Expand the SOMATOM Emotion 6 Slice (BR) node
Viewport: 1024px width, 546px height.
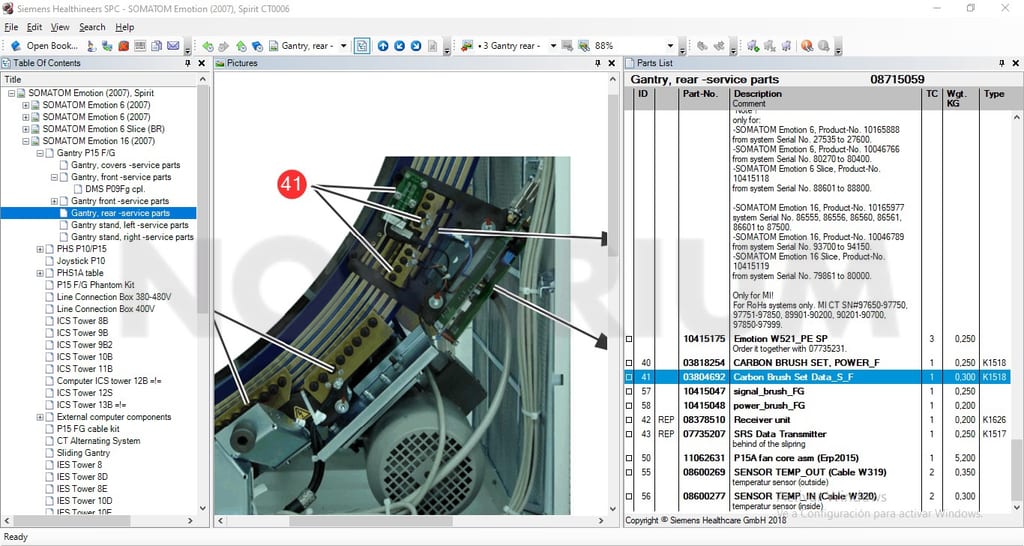(25, 129)
